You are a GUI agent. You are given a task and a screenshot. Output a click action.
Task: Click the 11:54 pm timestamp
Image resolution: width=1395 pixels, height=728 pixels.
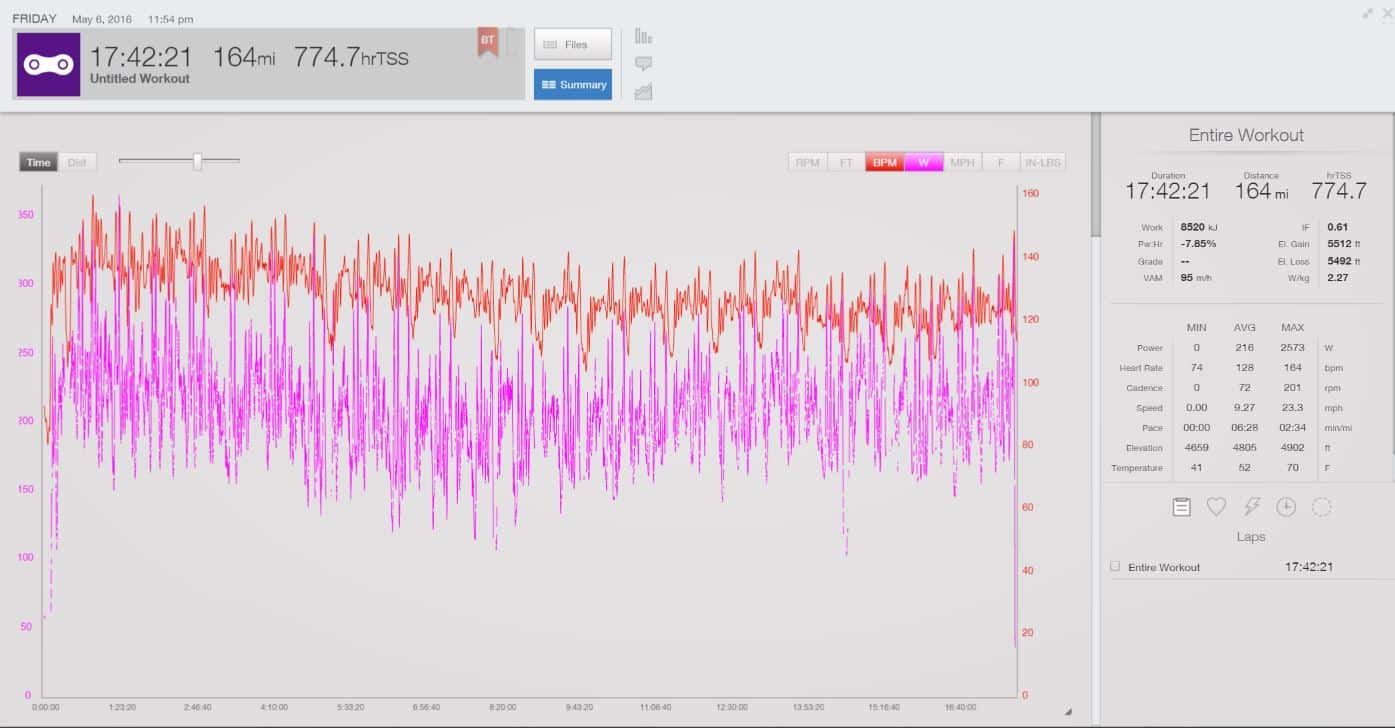170,19
